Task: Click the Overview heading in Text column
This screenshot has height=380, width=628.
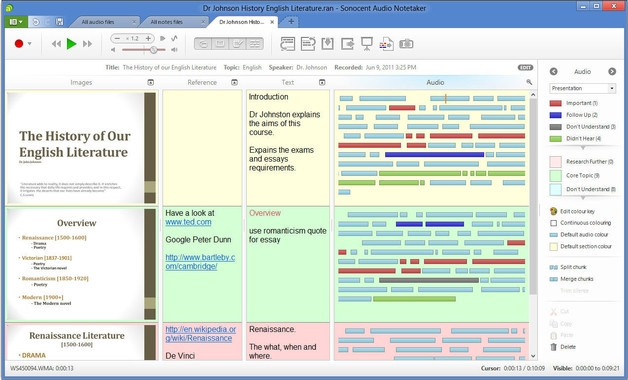Action: tap(265, 213)
